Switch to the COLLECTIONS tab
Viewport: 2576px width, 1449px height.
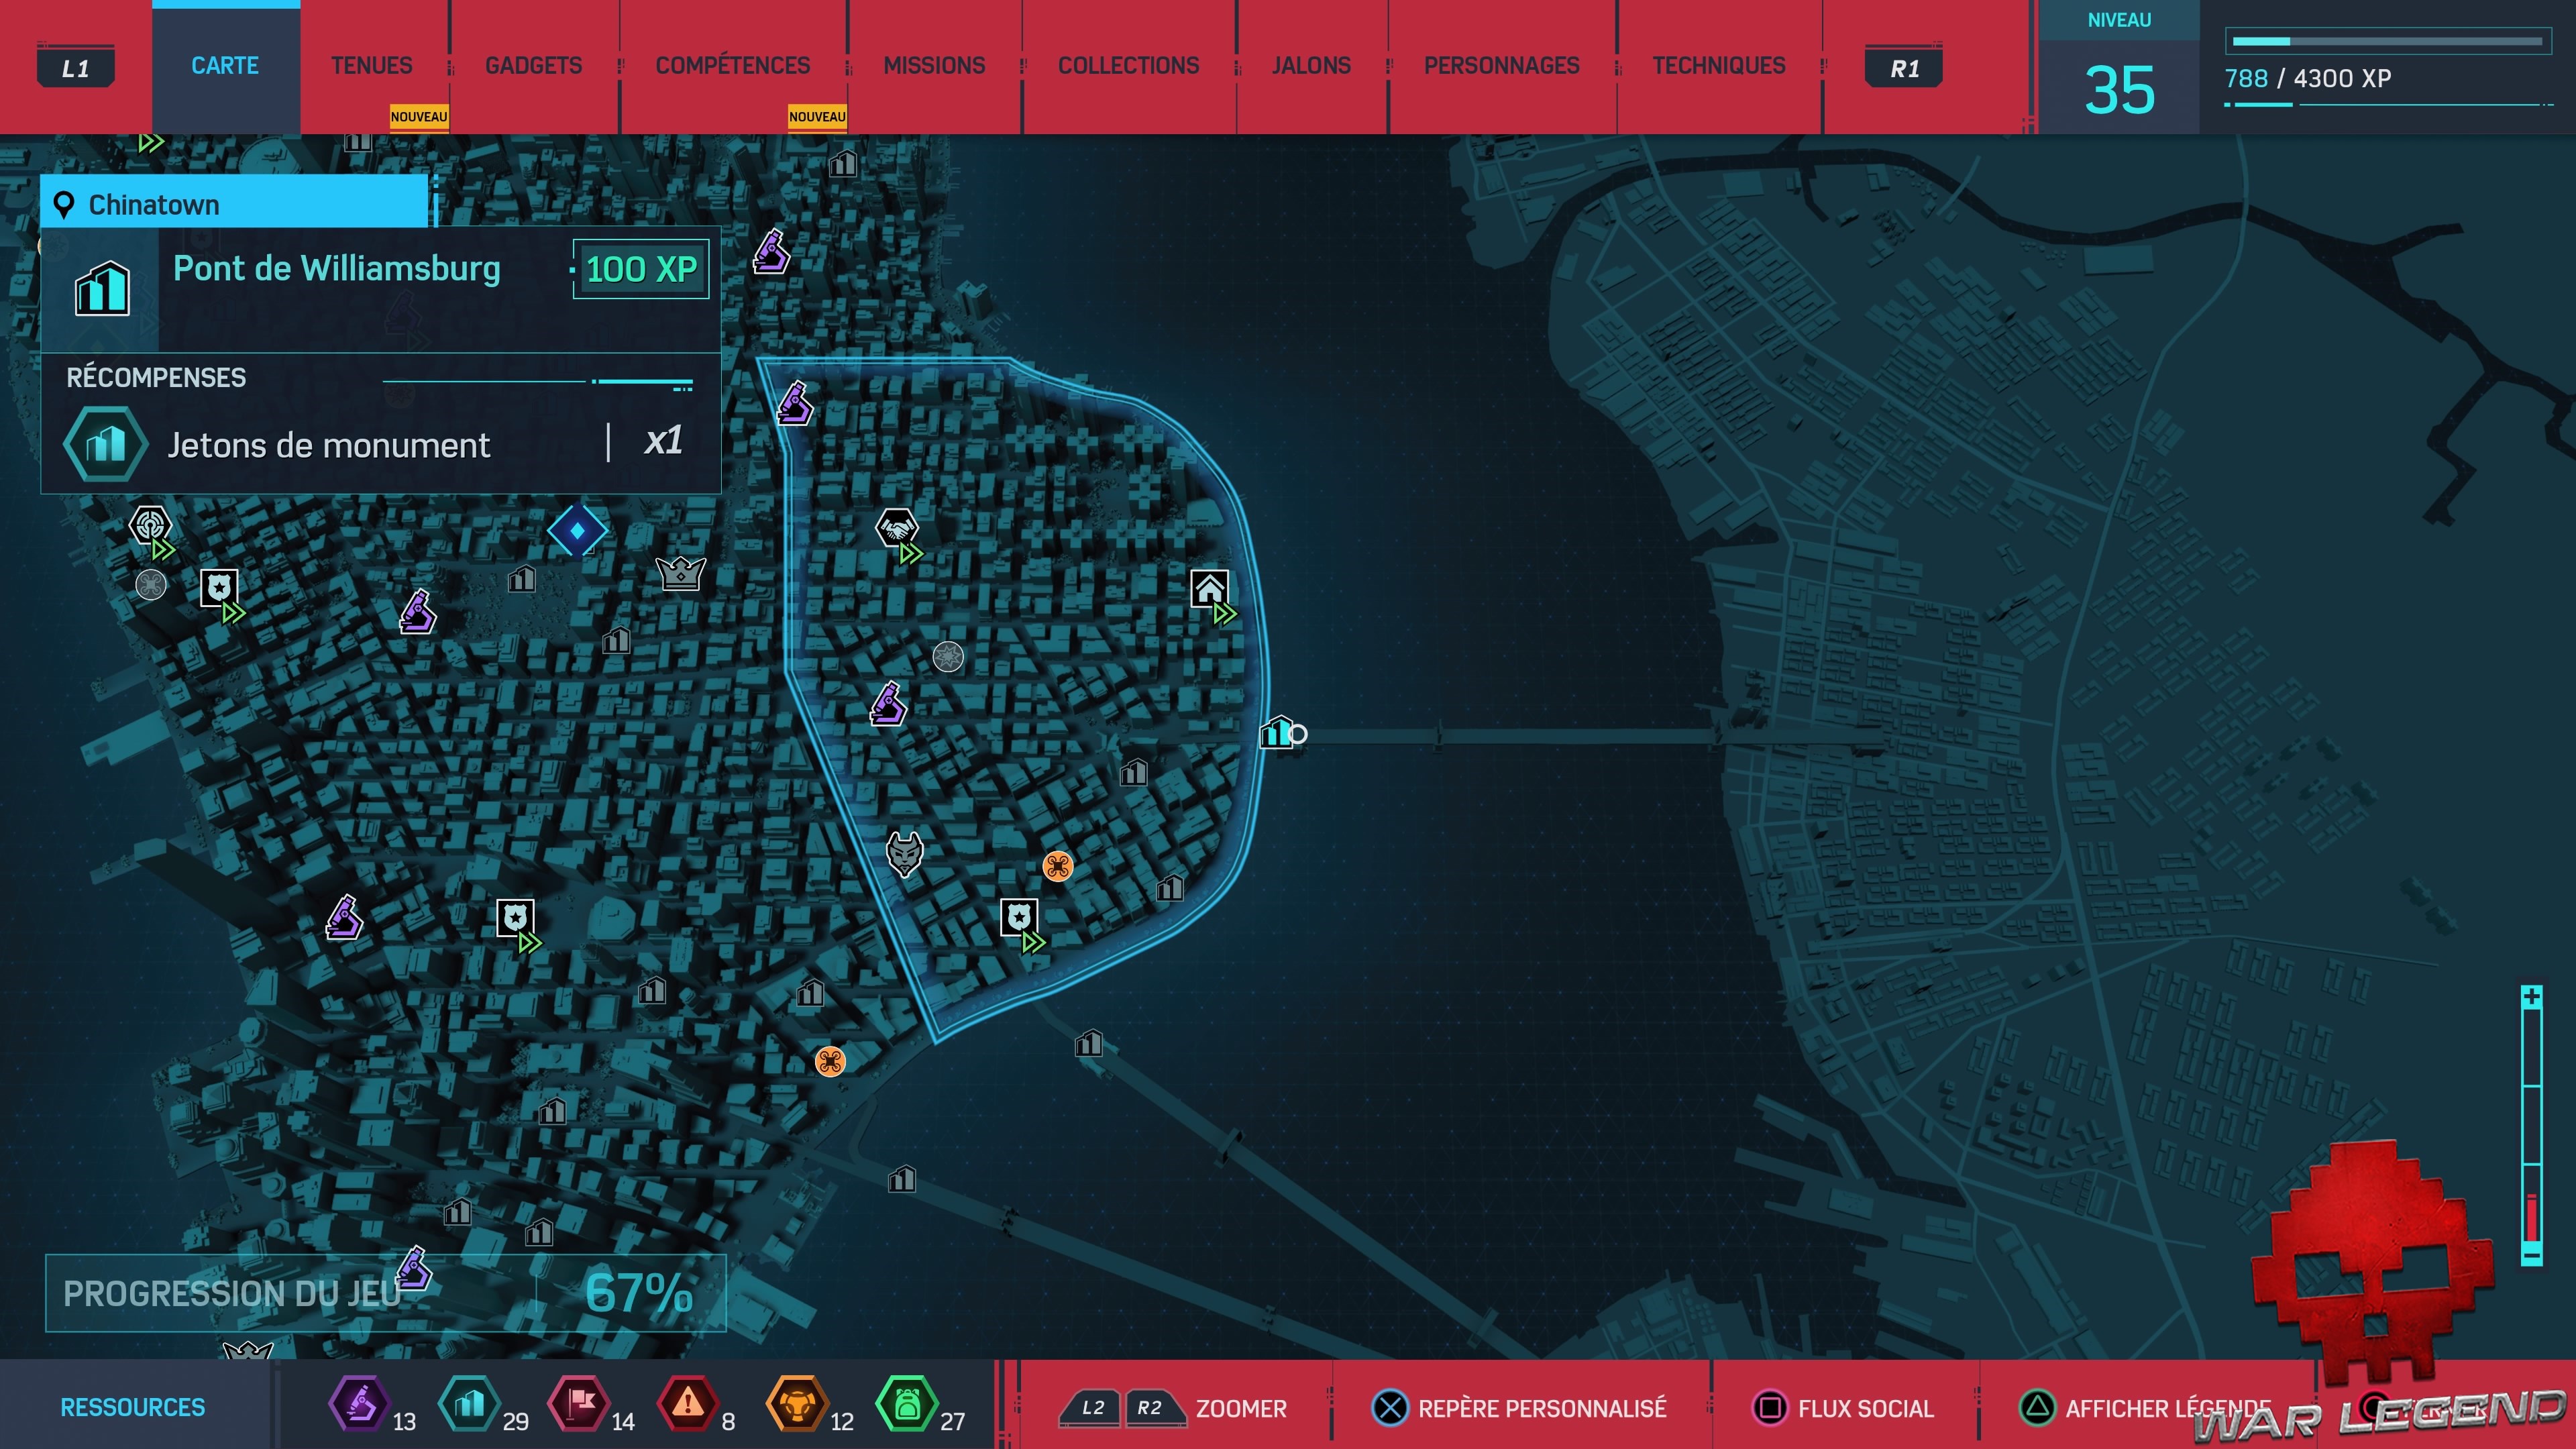pos(1128,66)
